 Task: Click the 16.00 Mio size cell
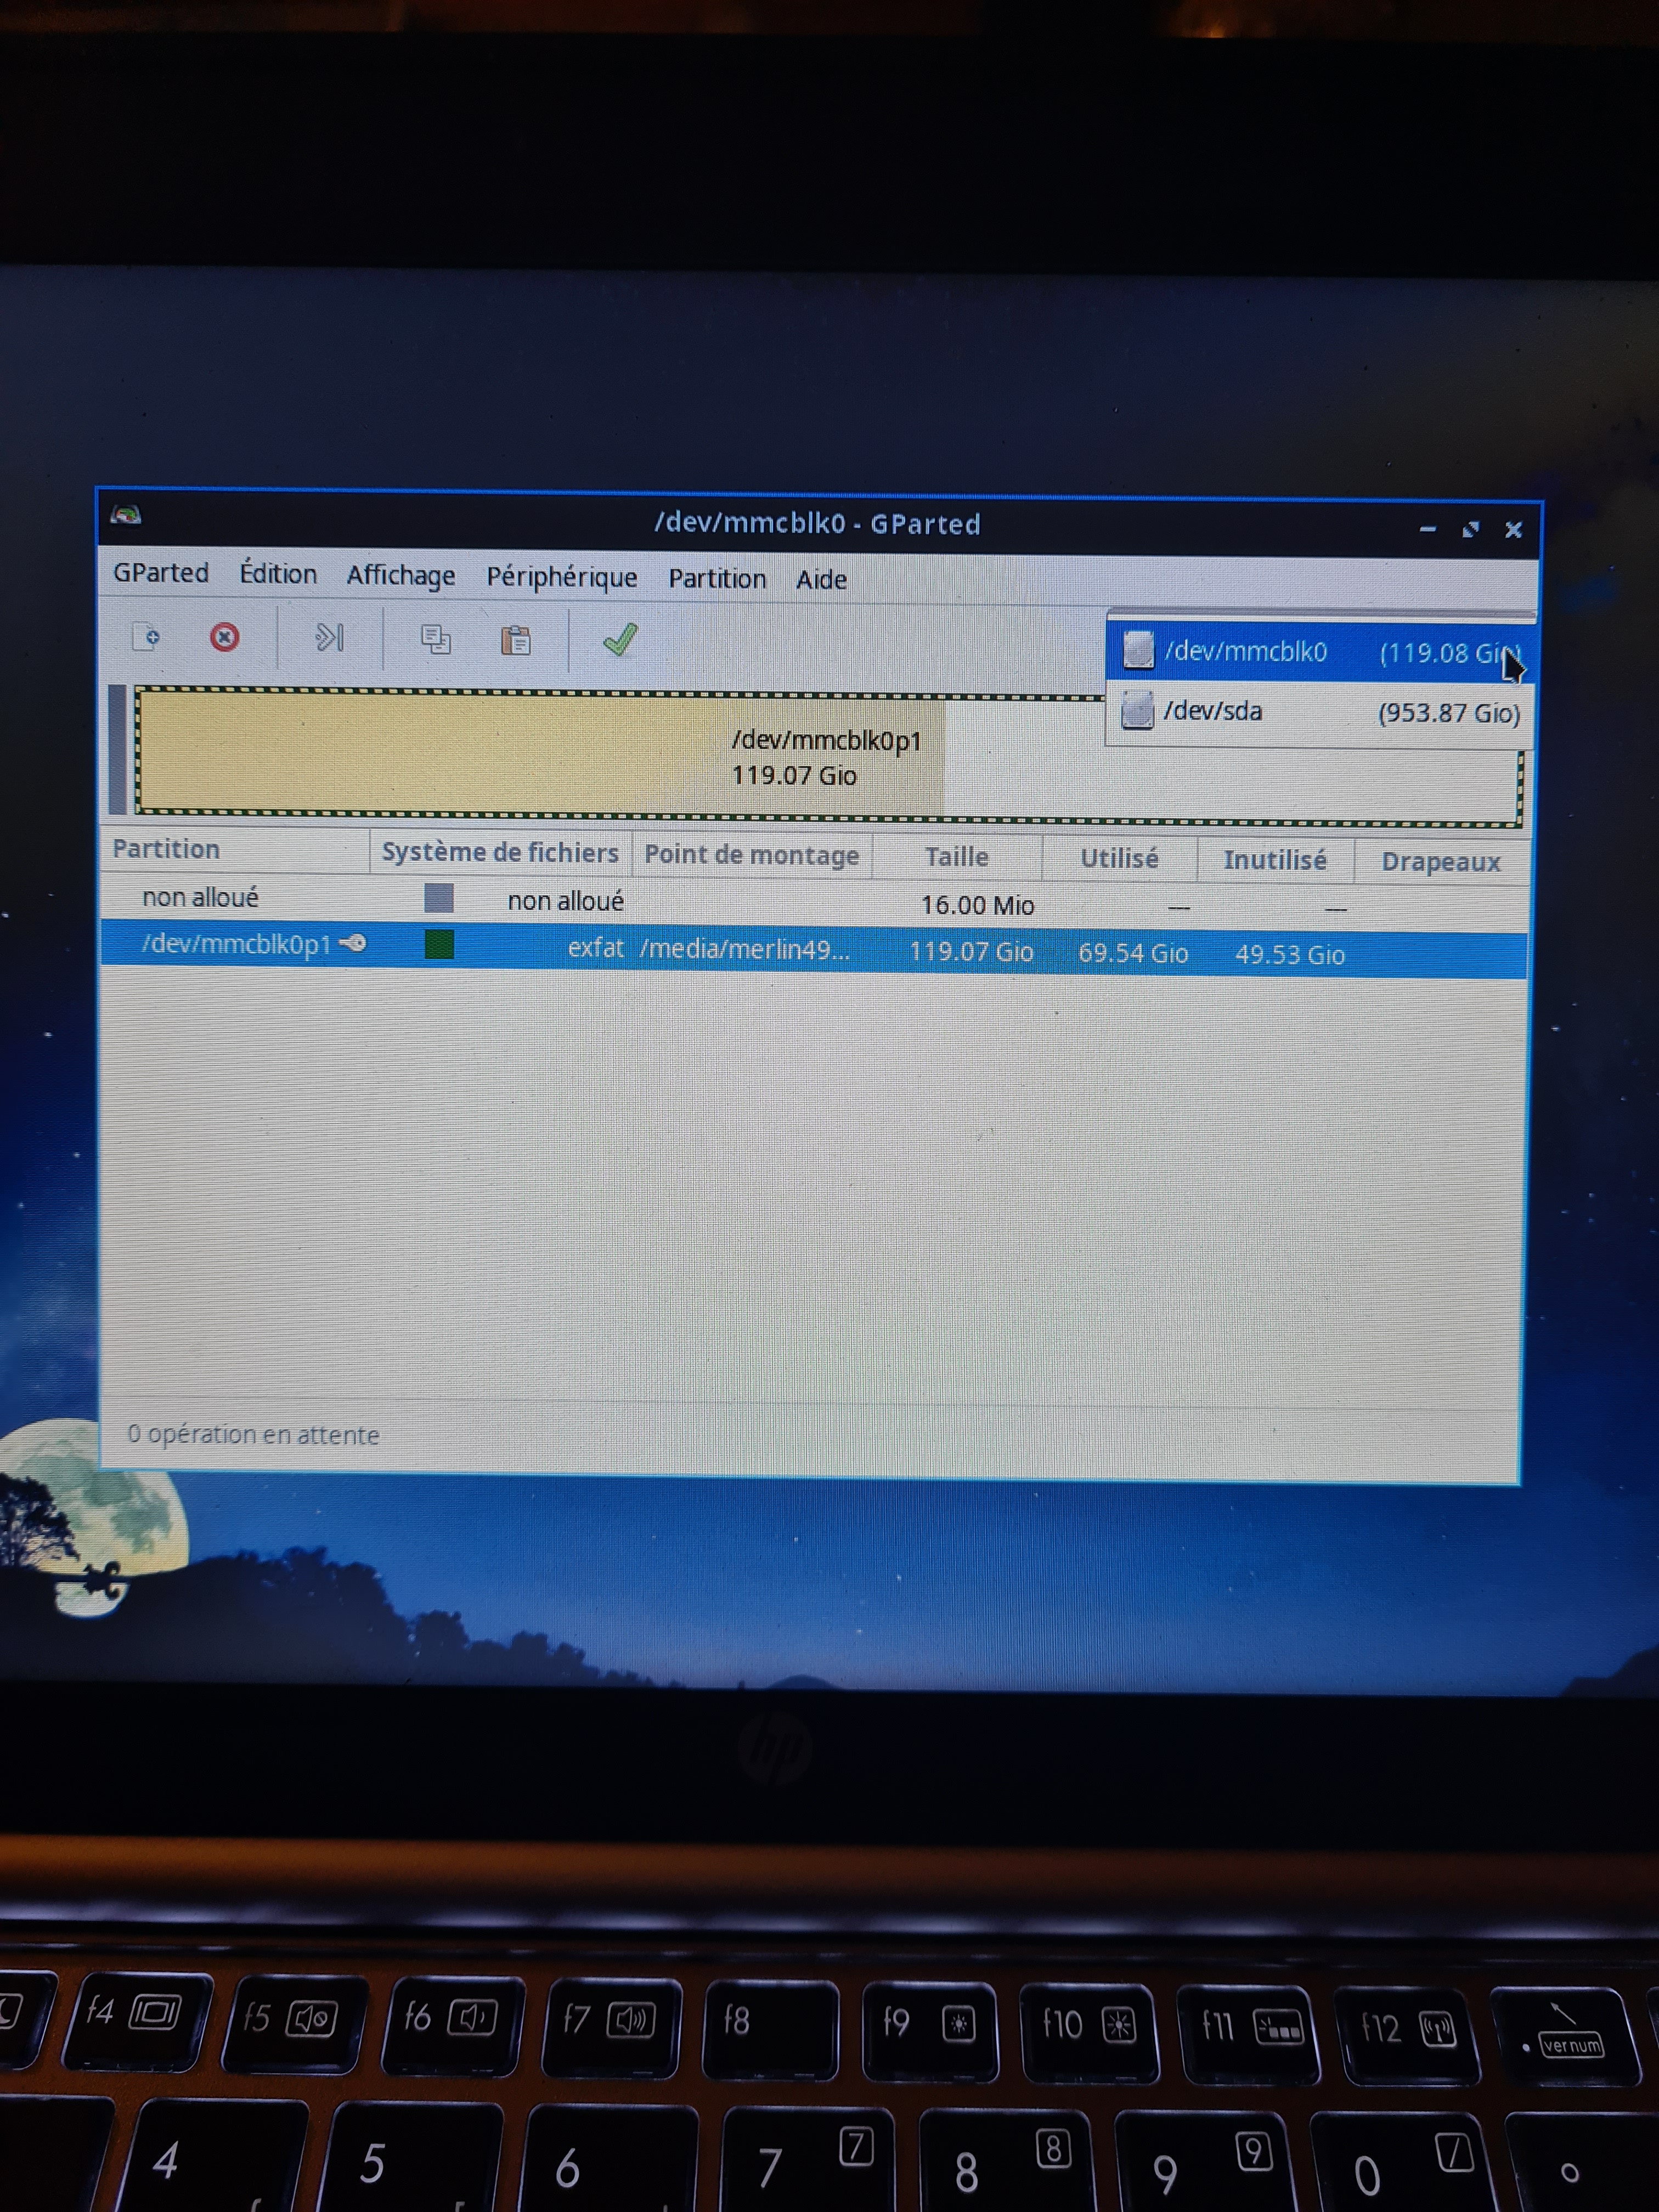pyautogui.click(x=977, y=905)
